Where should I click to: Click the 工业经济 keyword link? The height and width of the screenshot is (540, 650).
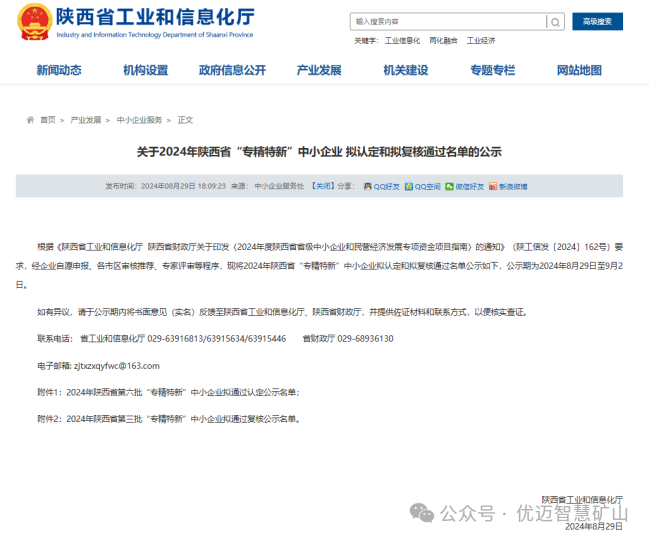coord(481,41)
